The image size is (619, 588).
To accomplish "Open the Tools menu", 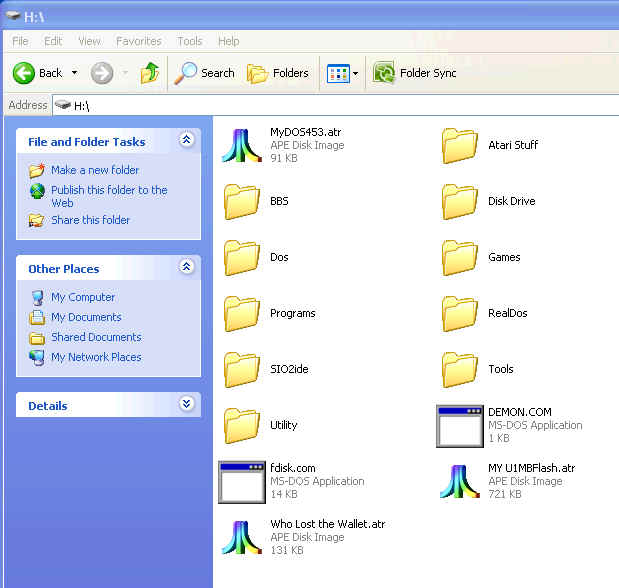I will coord(189,41).
